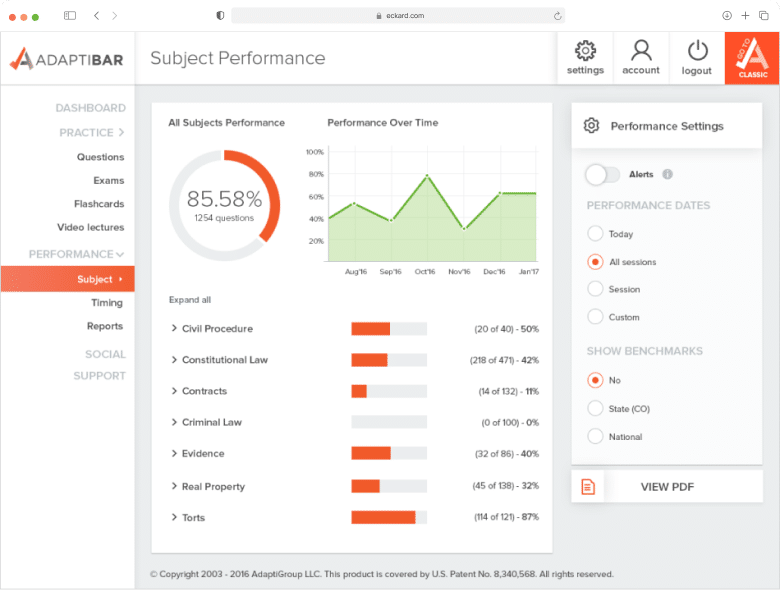780x590 pixels.
Task: Go back with browser back arrow
Action: click(97, 15)
